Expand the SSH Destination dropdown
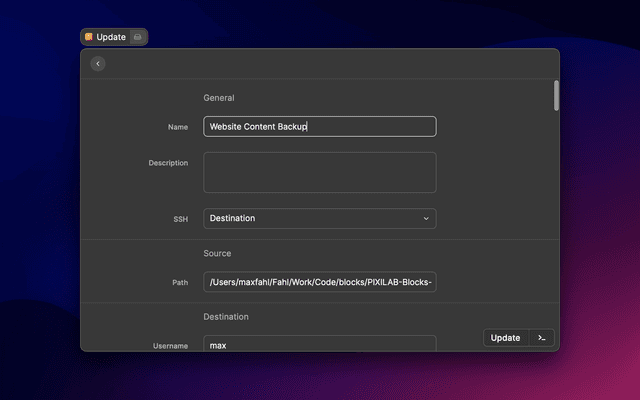The height and width of the screenshot is (400, 640). [320, 218]
